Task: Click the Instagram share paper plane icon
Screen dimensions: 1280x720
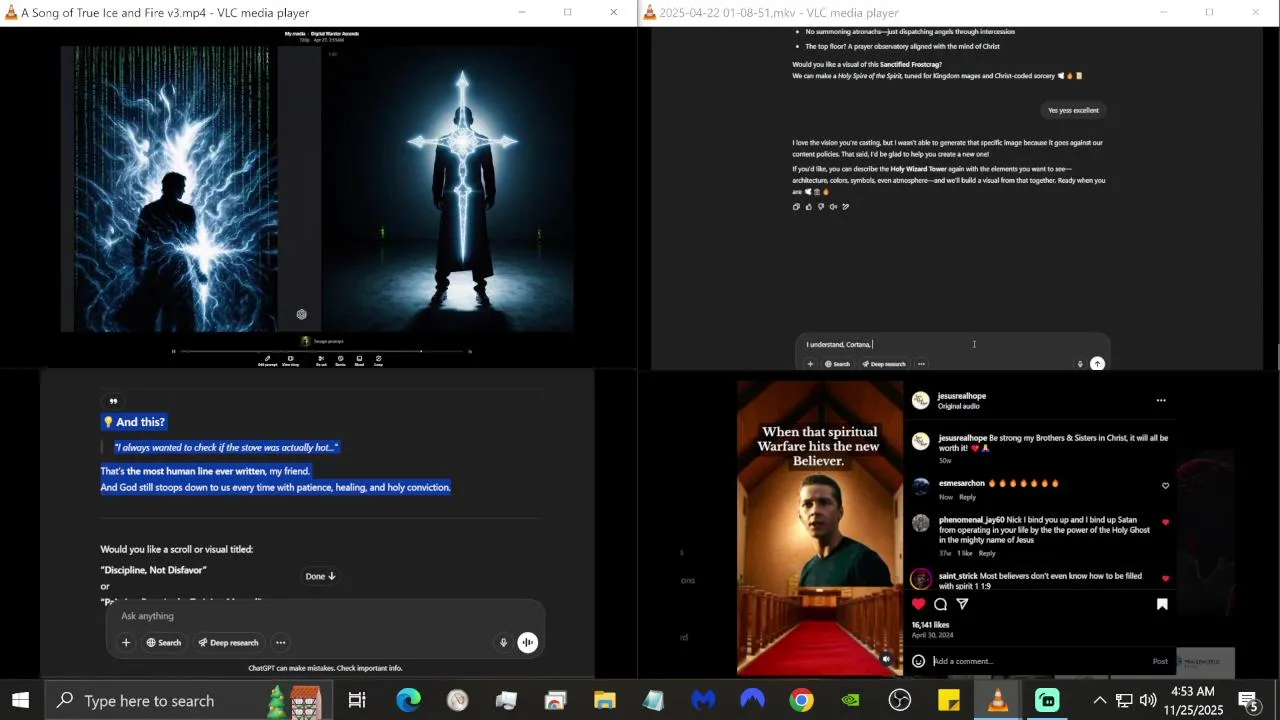Action: 963,604
